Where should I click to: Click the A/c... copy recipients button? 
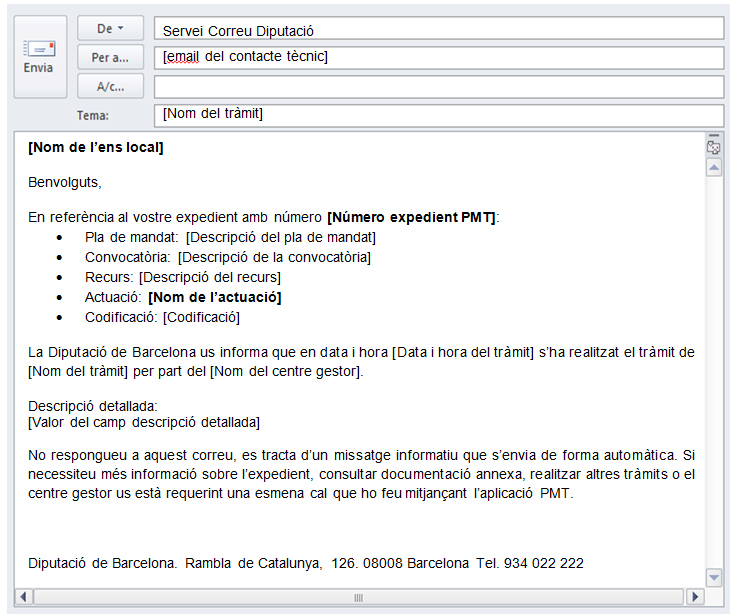110,86
